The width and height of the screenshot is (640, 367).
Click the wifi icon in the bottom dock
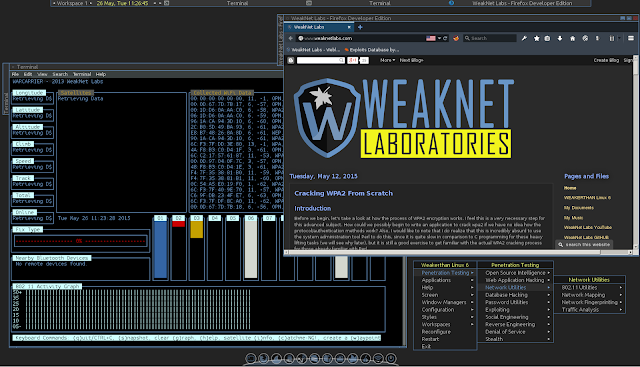click(378, 358)
